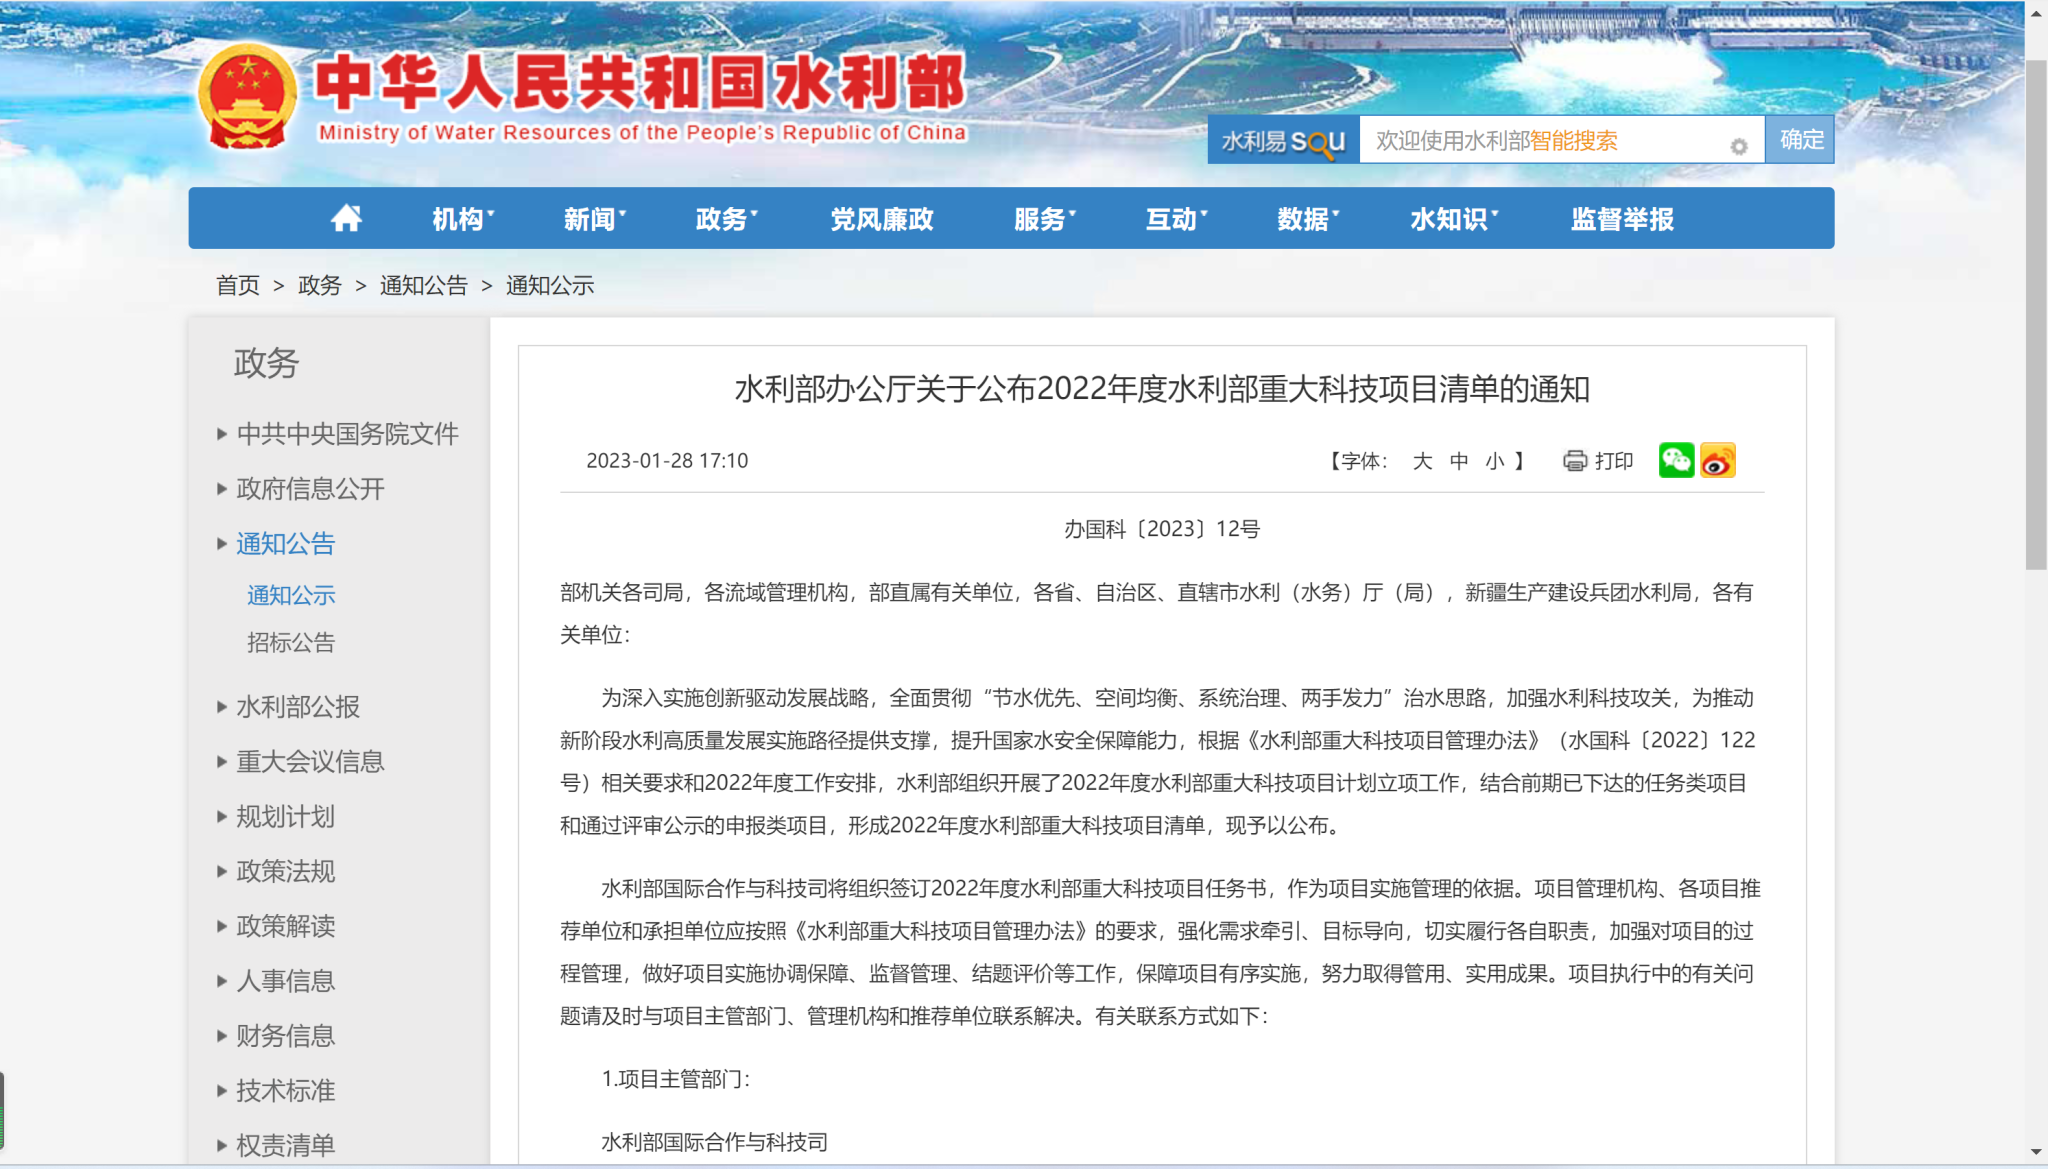Screen dimensions: 2048x1169
Task: Click document number 办国科〔2023〕12号
Action: click(1162, 529)
